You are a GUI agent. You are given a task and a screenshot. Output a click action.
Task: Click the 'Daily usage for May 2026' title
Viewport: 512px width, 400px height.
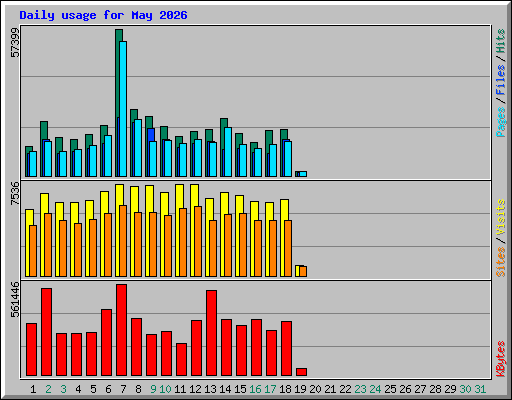[x=103, y=15]
